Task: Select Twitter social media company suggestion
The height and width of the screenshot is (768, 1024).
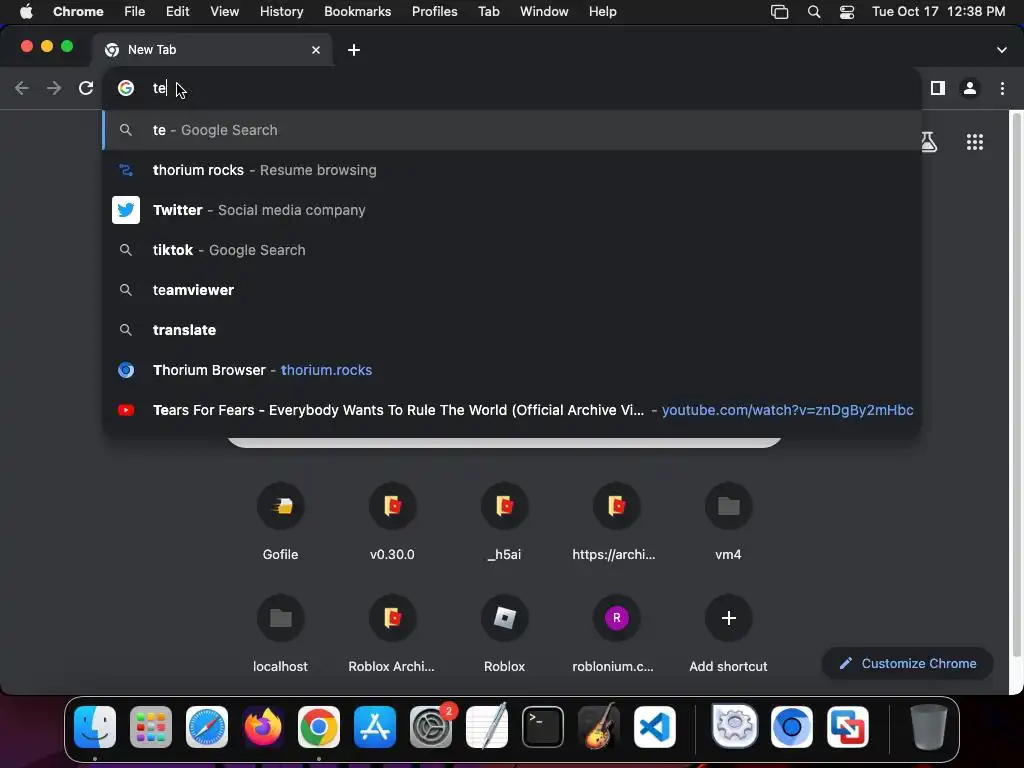Action: pos(512,210)
